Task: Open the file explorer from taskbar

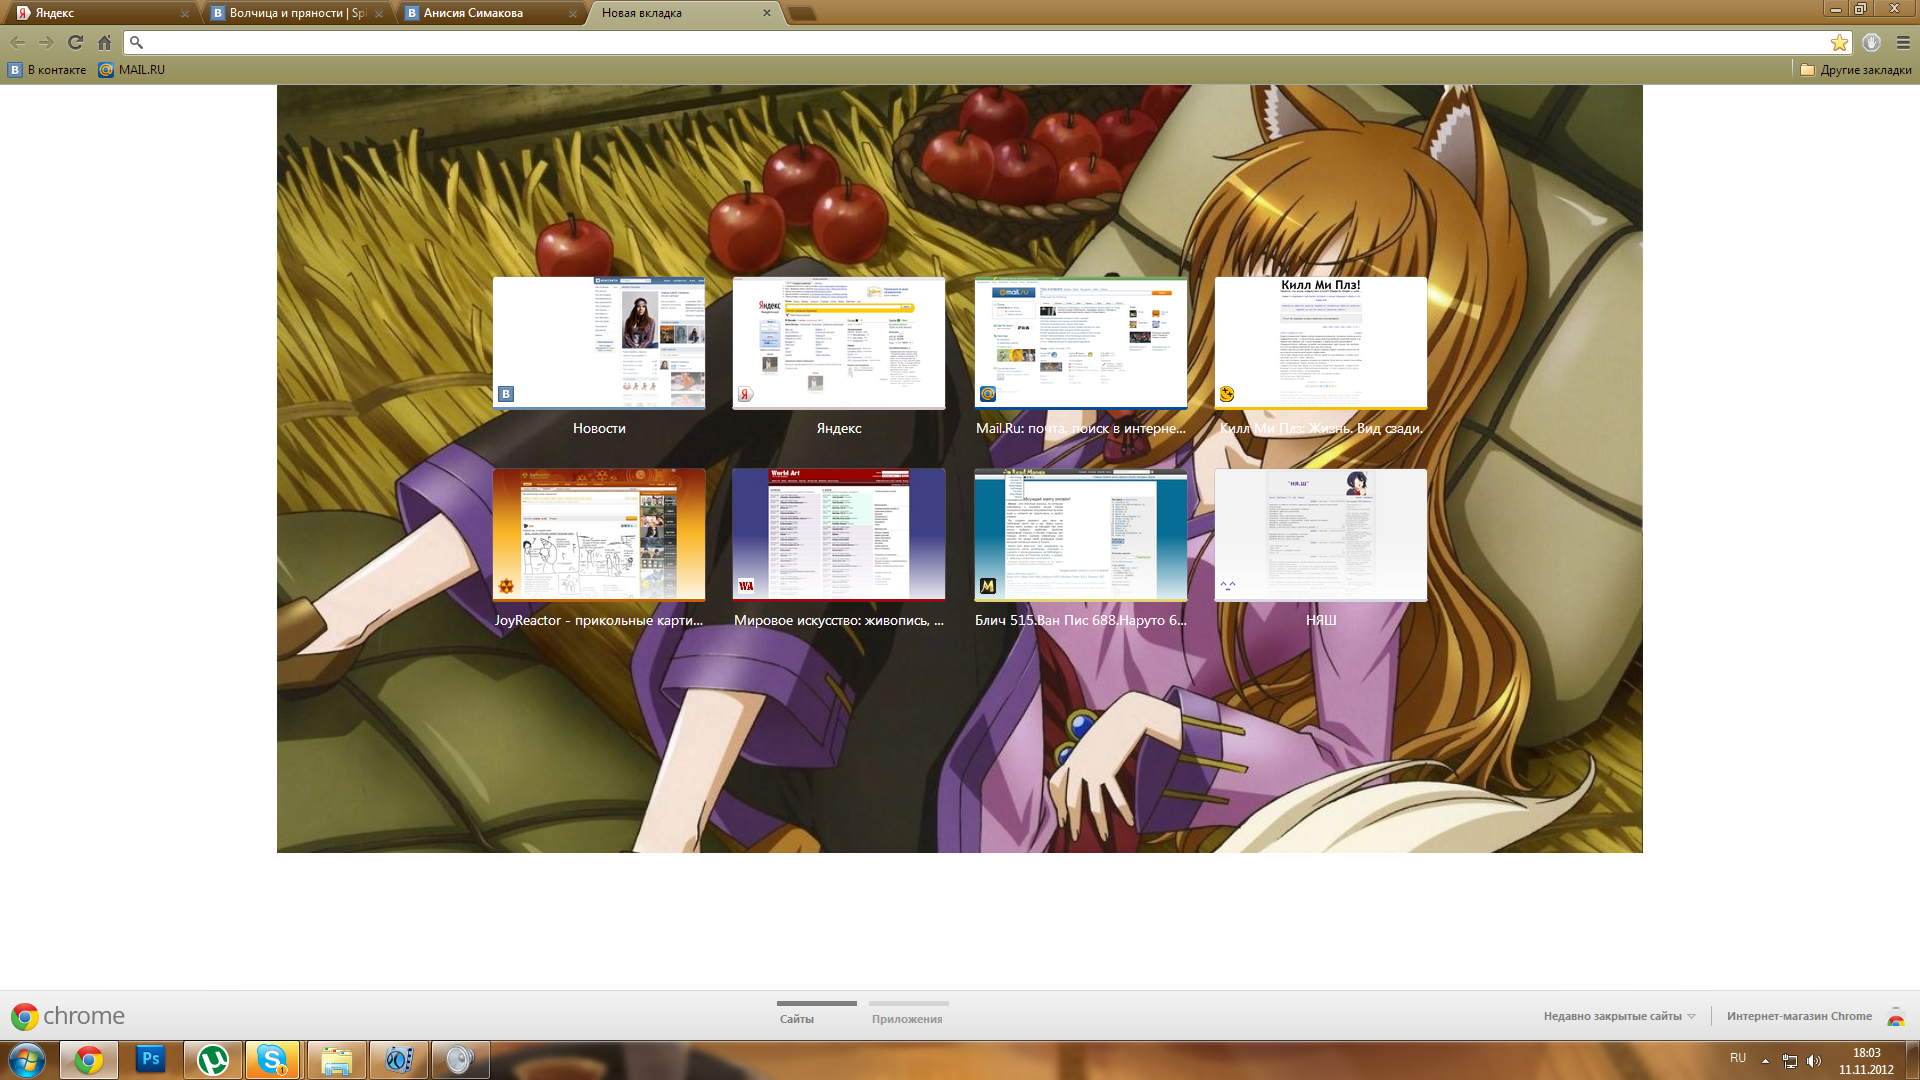Action: click(x=336, y=1060)
